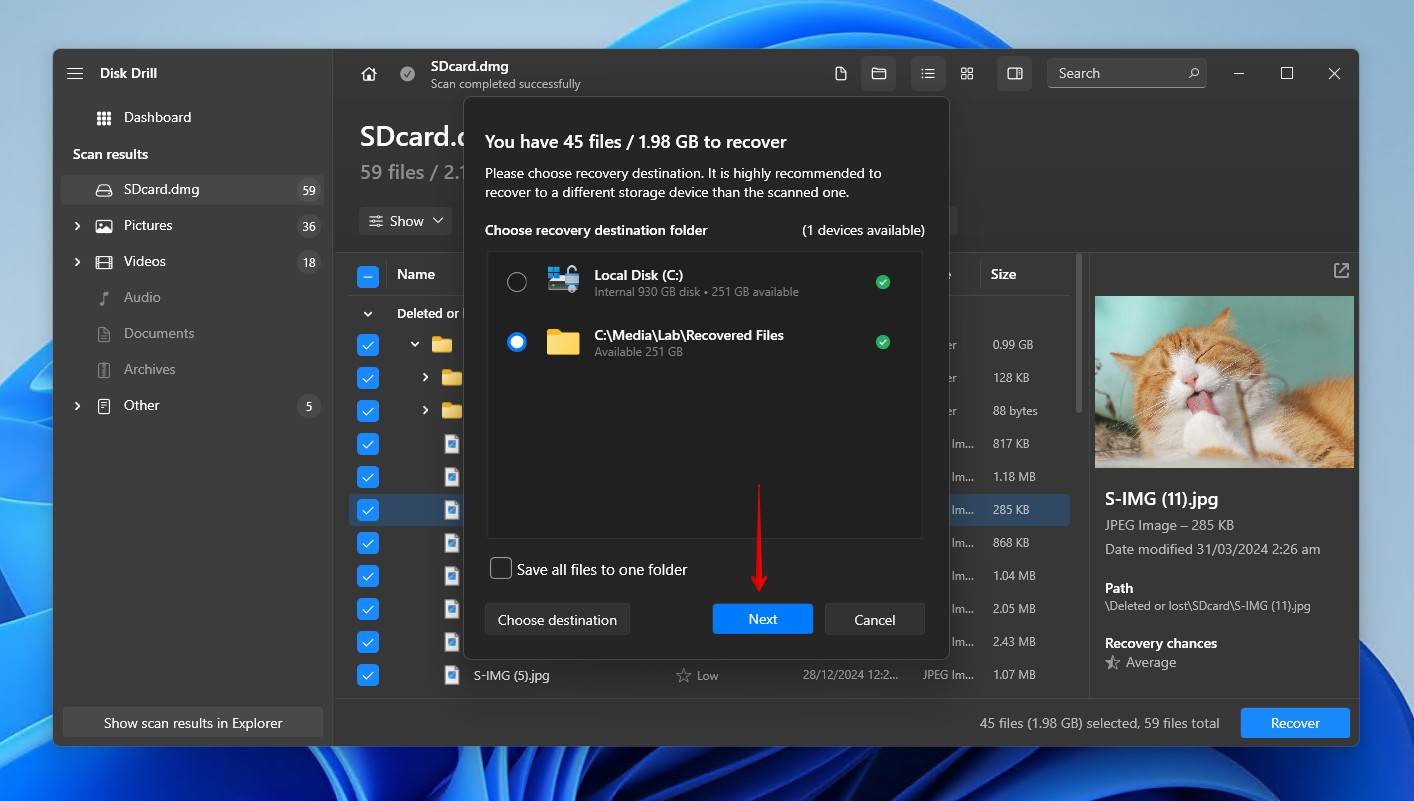
Task: Click the Home icon in the toolbar
Action: (x=369, y=74)
